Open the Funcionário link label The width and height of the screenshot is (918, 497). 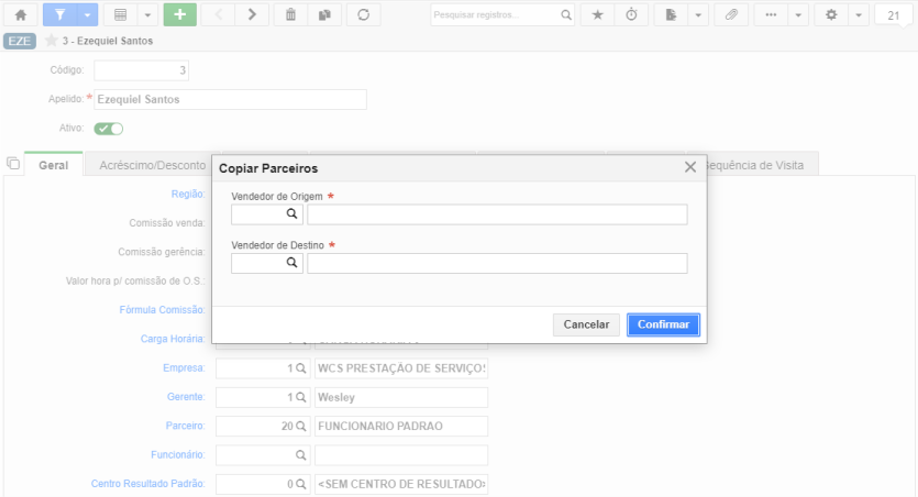pyautogui.click(x=178, y=454)
